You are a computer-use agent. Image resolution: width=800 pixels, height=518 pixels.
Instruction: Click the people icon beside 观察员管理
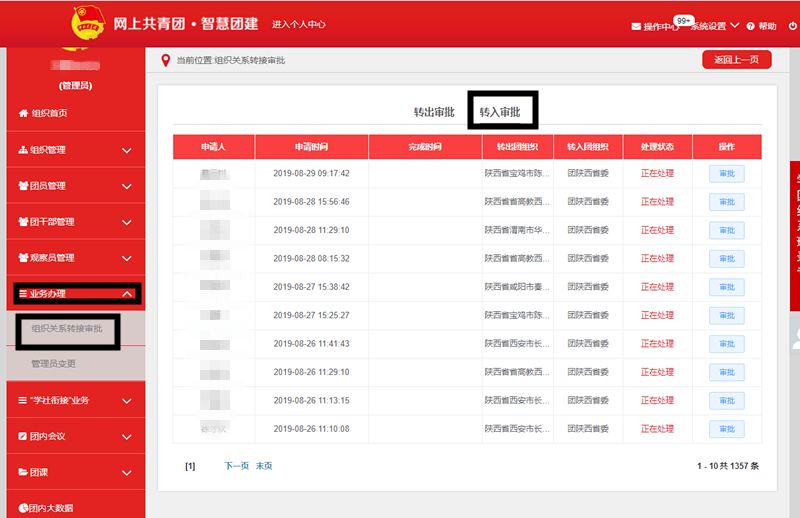tap(23, 258)
